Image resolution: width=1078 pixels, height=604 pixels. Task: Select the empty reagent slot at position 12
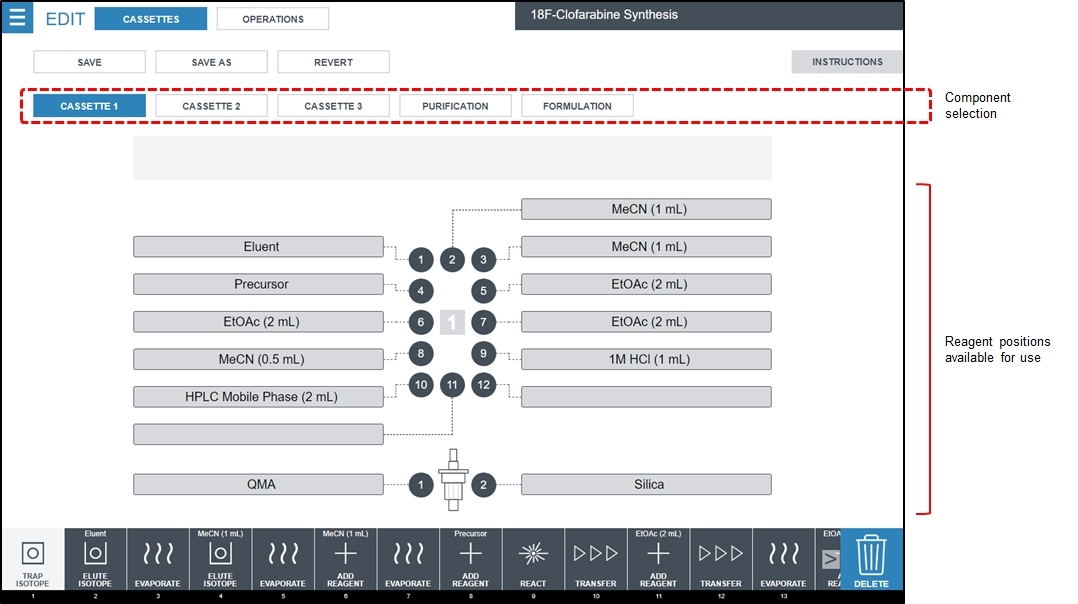click(646, 397)
